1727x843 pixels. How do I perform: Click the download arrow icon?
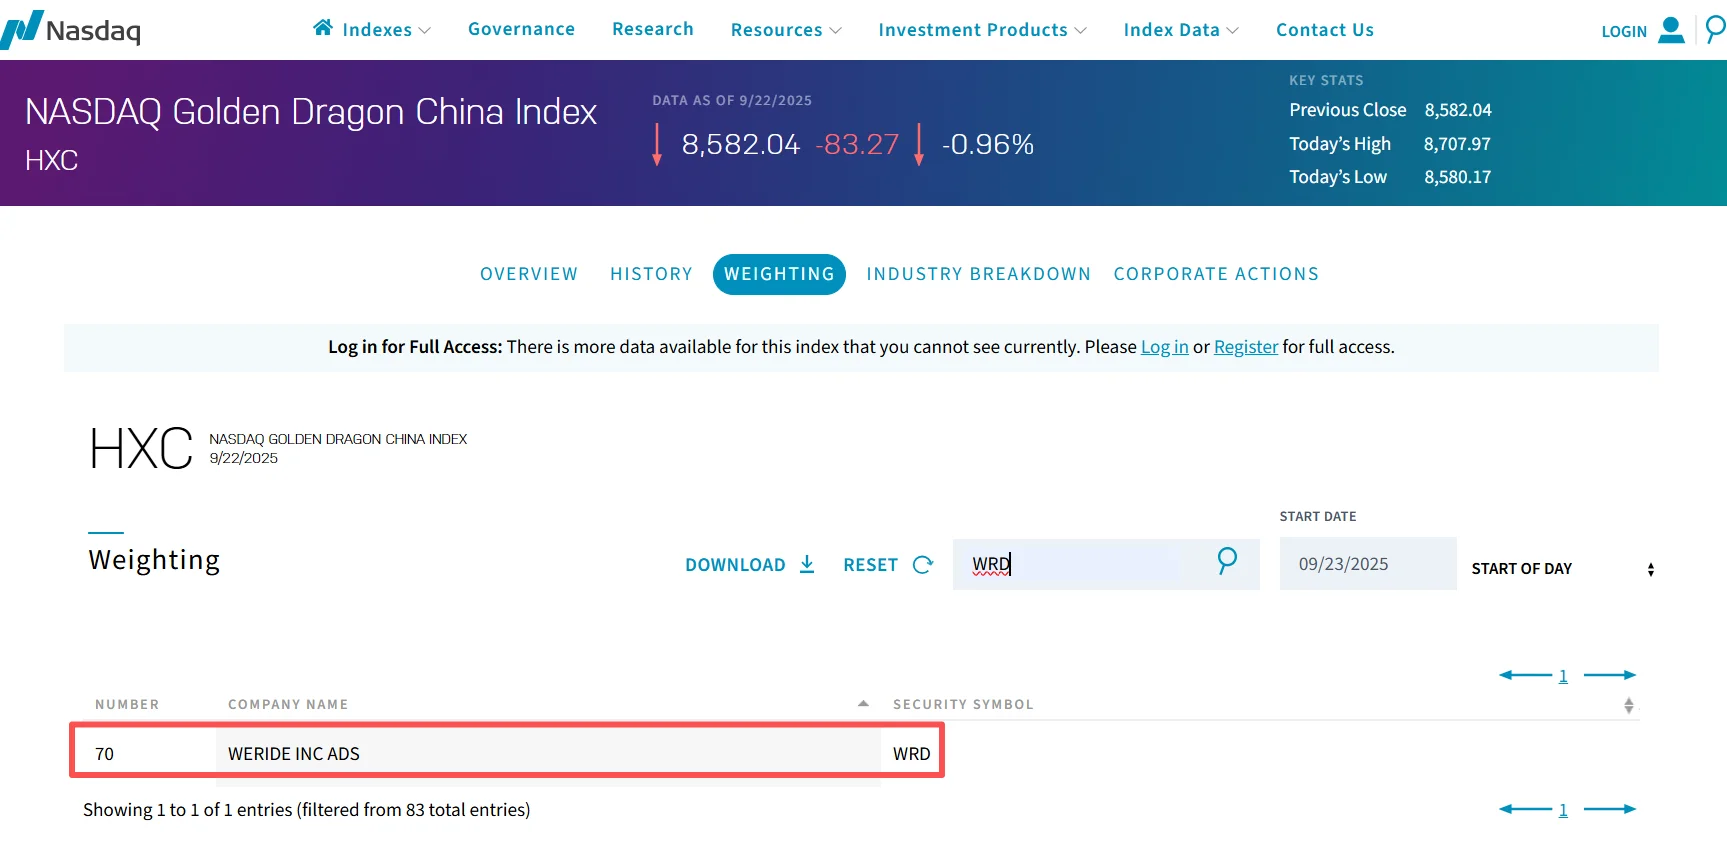click(807, 565)
